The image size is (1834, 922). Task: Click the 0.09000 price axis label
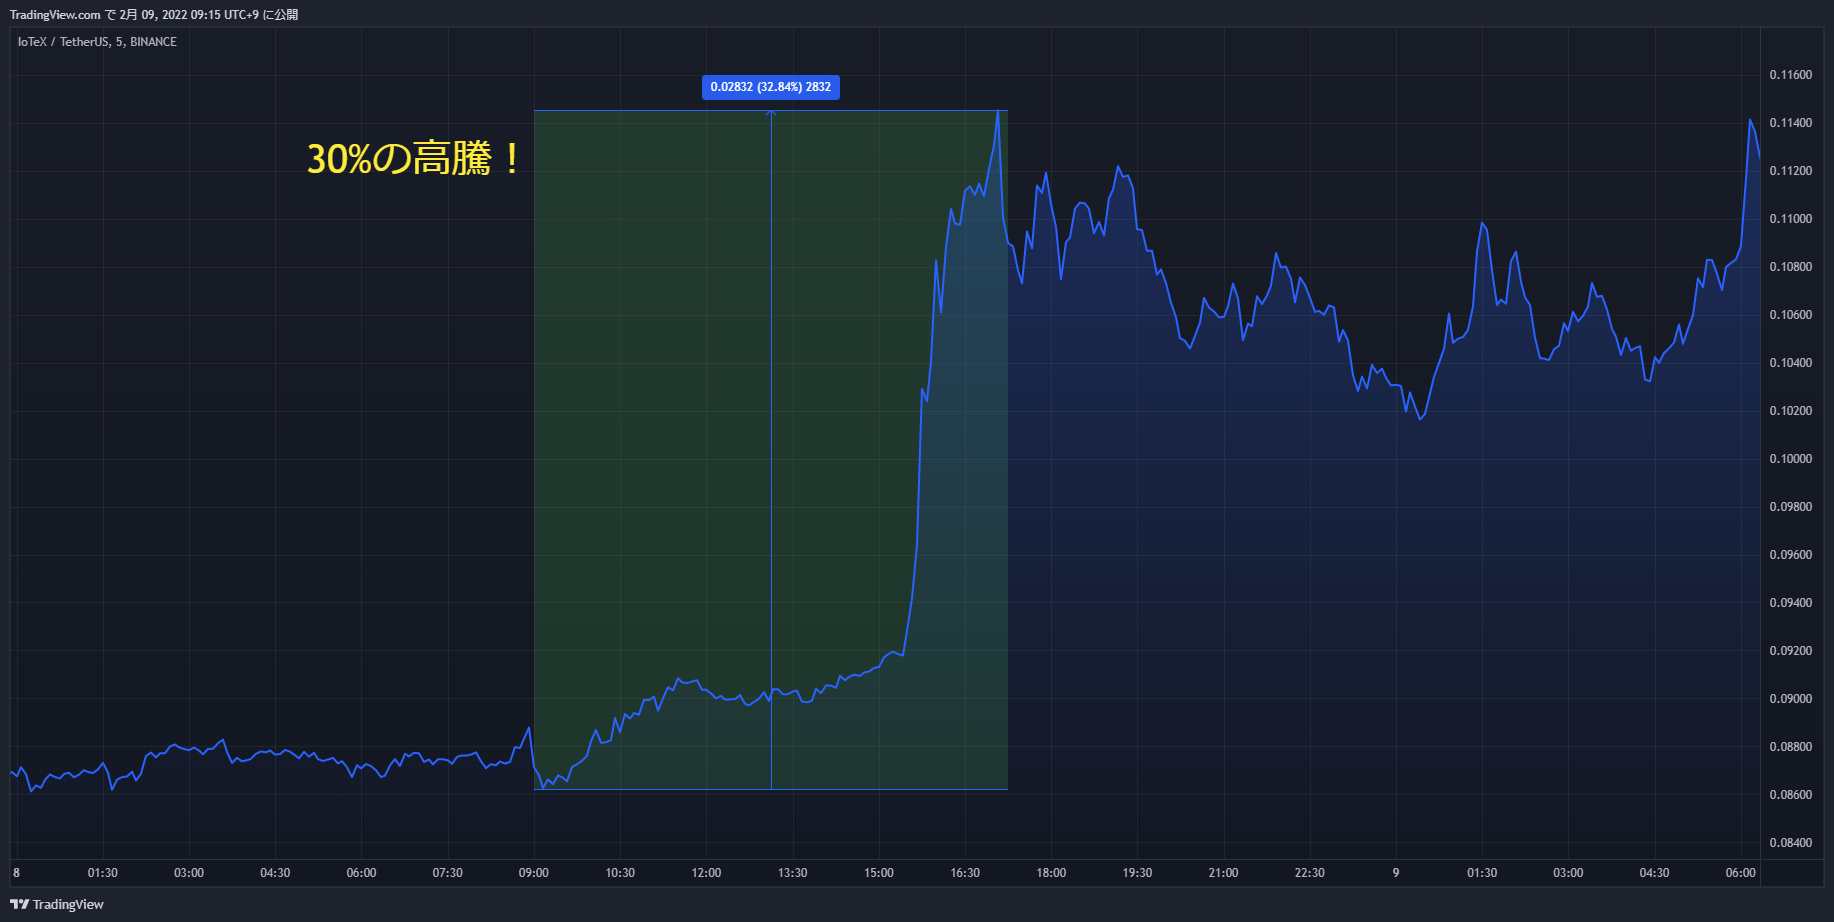tap(1790, 699)
